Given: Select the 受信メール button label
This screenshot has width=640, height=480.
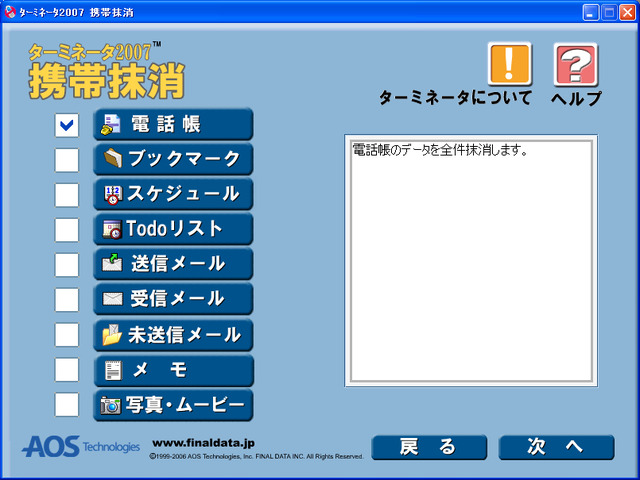Looking at the screenshot, I should tap(178, 298).
